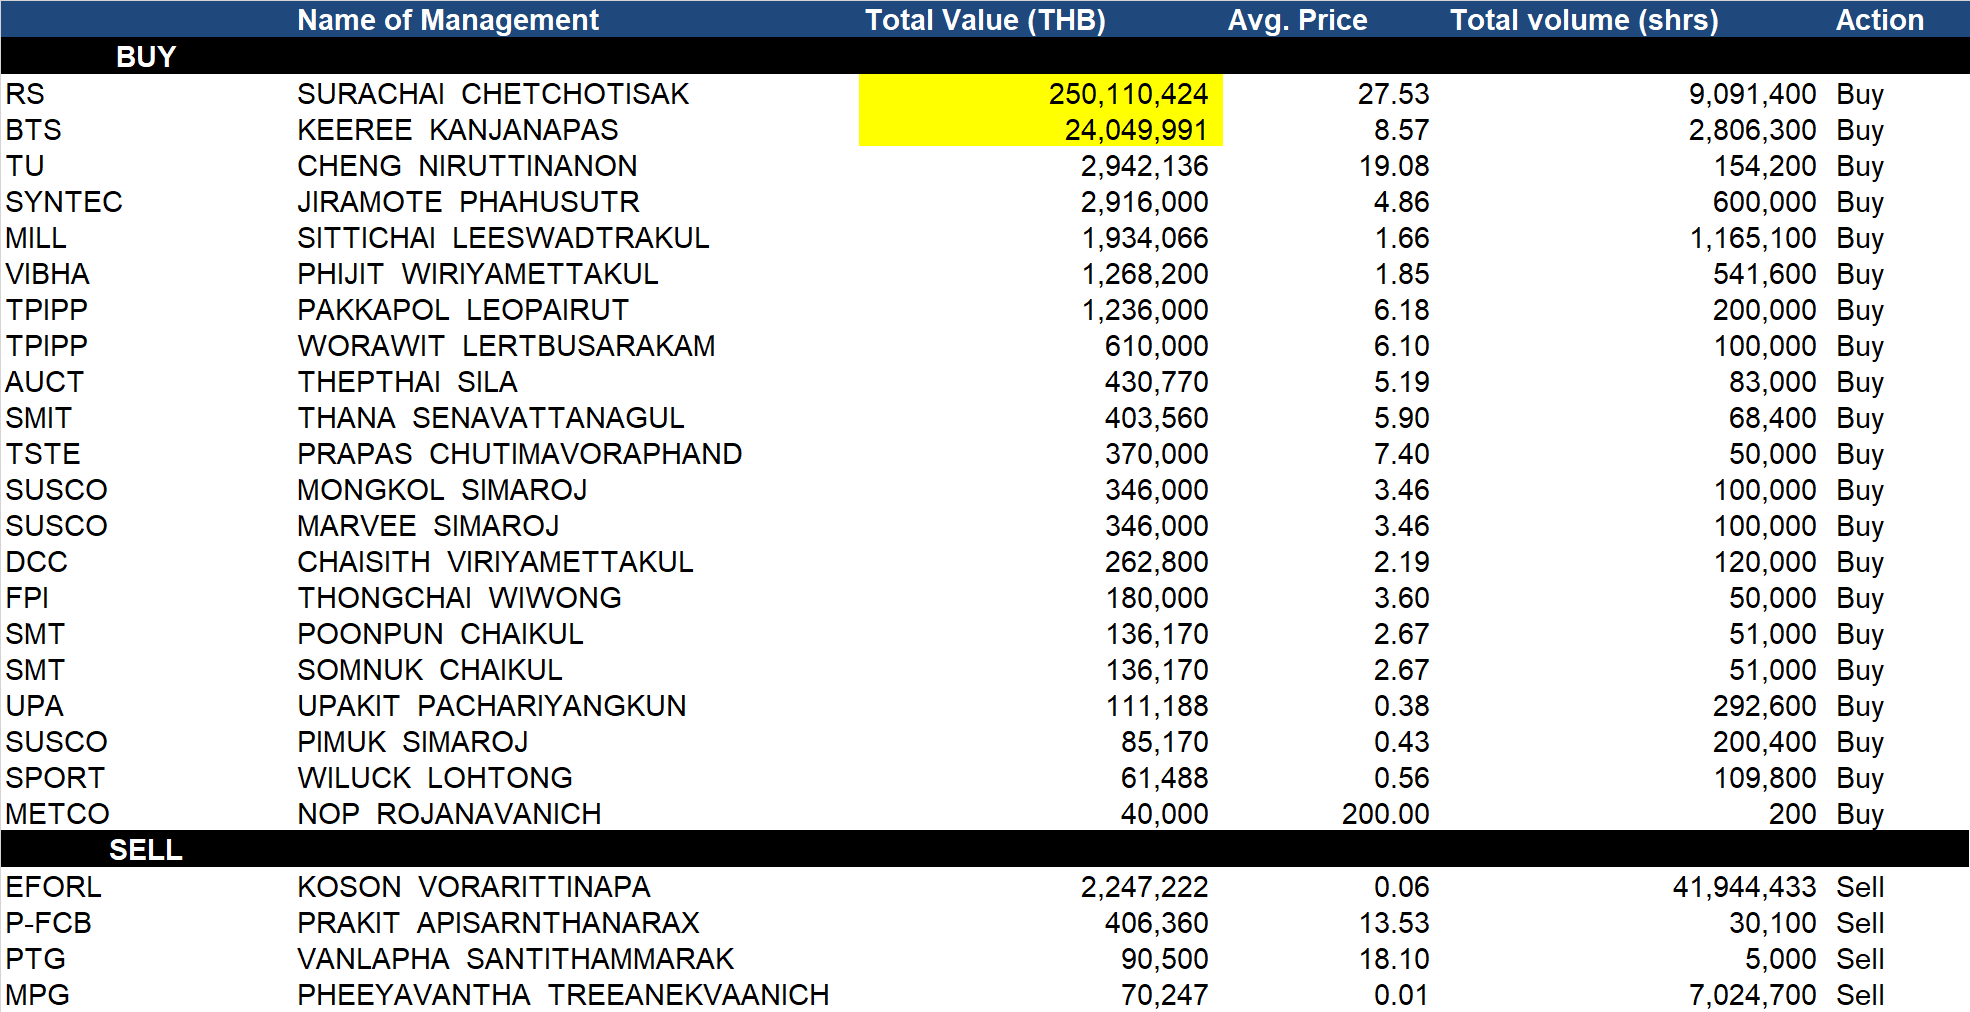Click the 'Action' column header
Viewport: 1970px width, 1012px height.
click(1879, 20)
